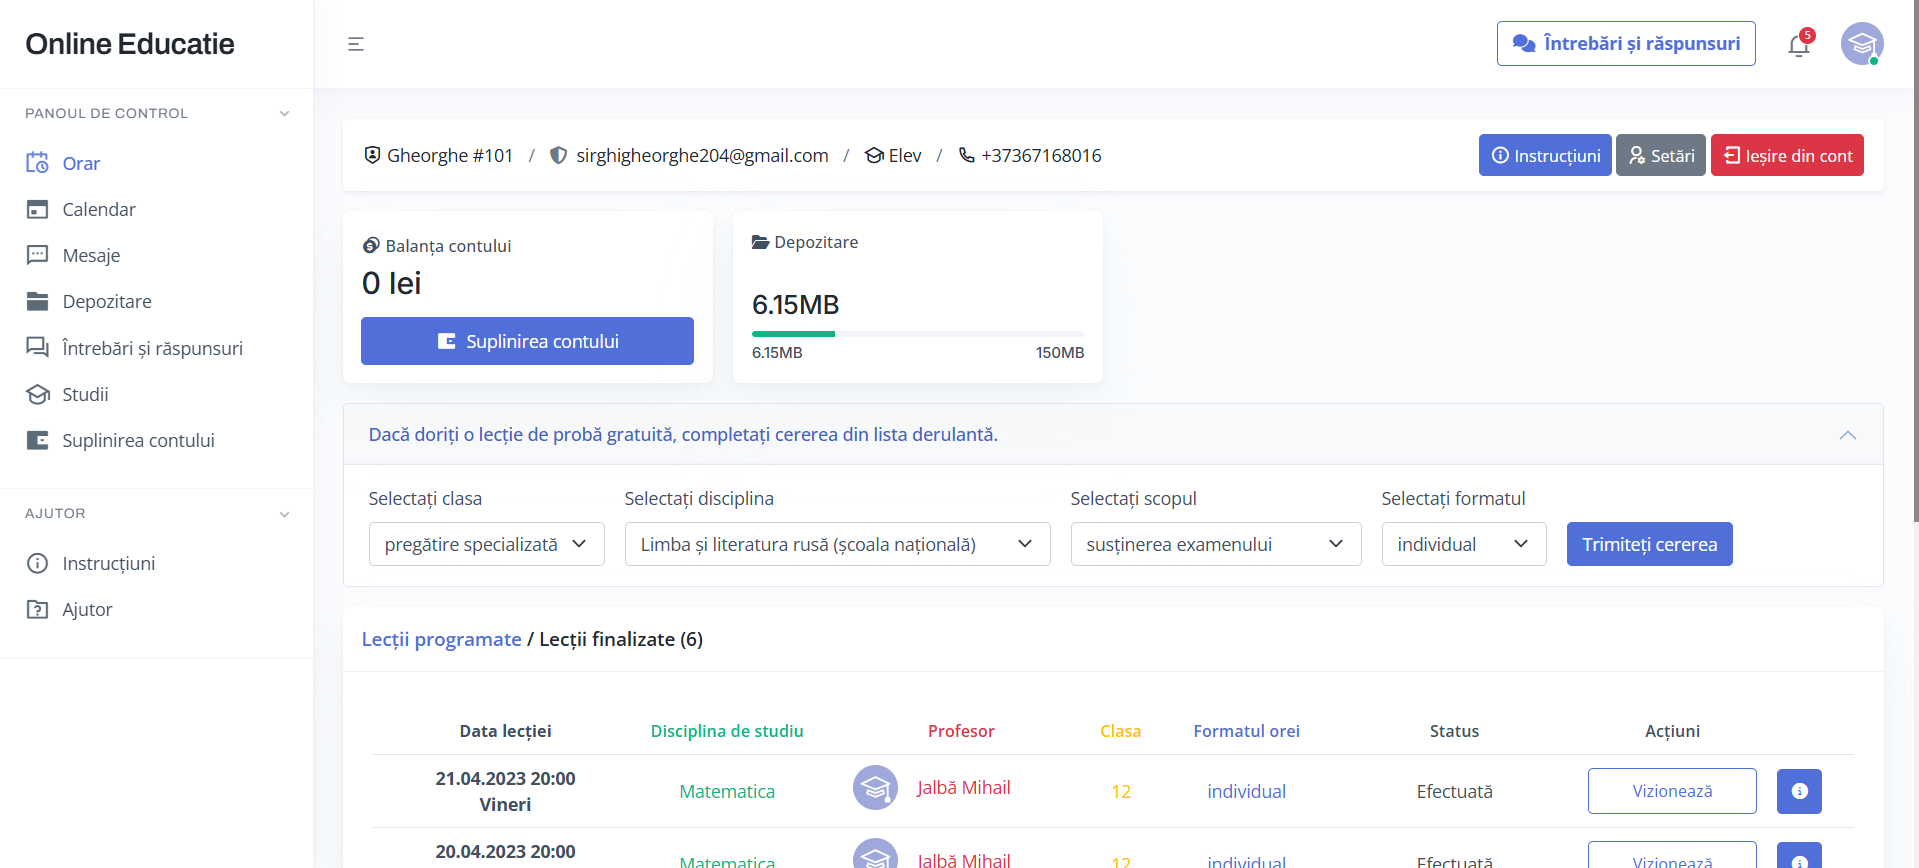This screenshot has width=1919, height=868.
Task: Click the storage usage progress bar
Action: tap(917, 333)
